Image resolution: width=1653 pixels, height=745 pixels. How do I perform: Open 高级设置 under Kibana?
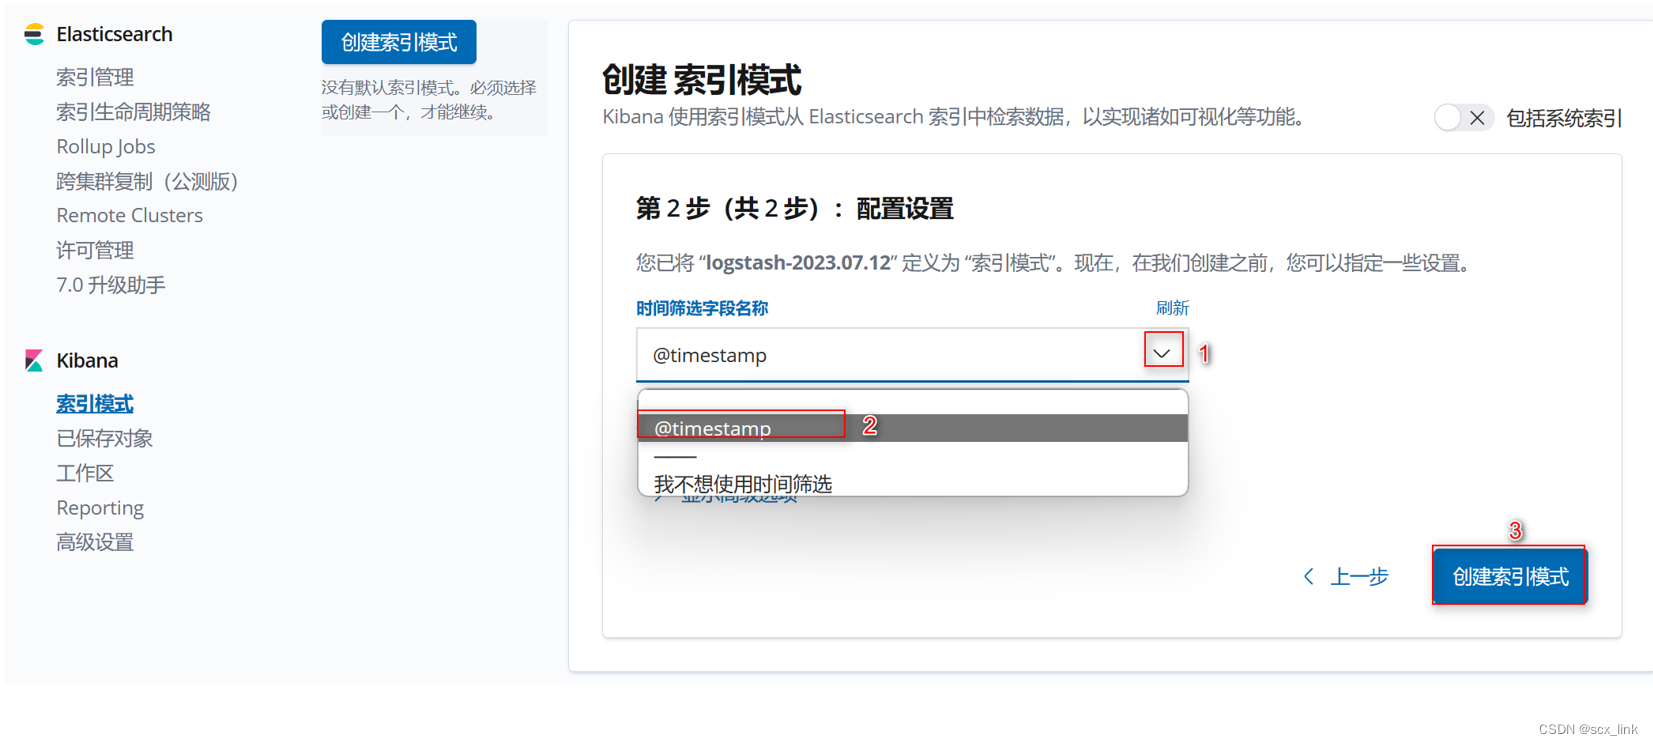point(95,542)
